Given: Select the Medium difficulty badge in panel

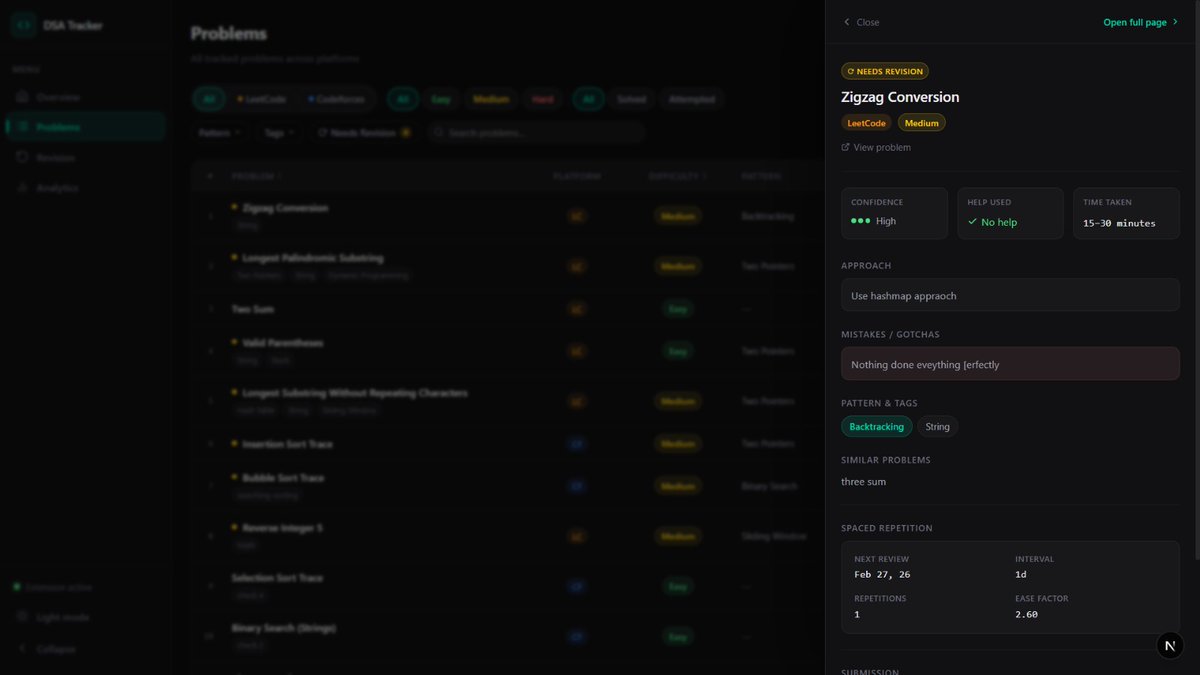Looking at the screenshot, I should (921, 123).
